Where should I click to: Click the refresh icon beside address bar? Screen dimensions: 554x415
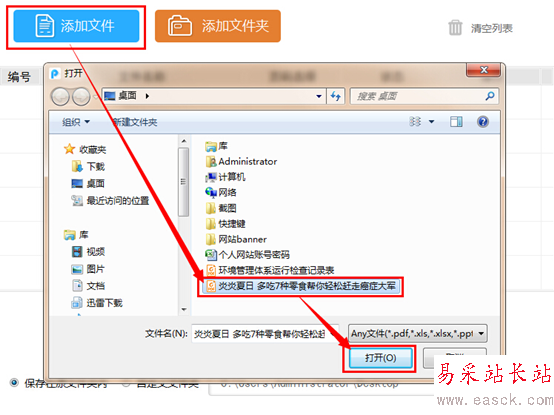(336, 96)
